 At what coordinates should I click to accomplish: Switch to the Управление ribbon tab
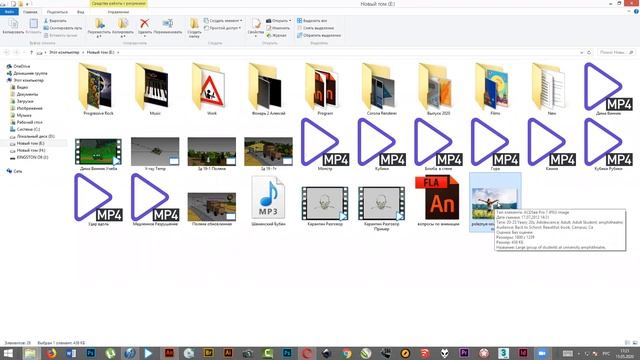(x=118, y=12)
